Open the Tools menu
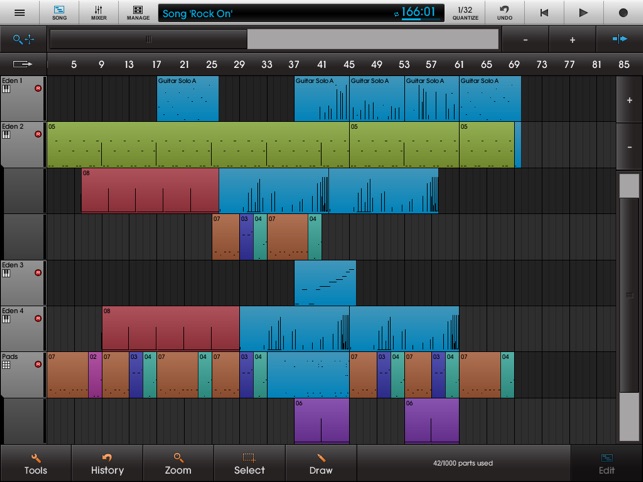 coord(35,464)
